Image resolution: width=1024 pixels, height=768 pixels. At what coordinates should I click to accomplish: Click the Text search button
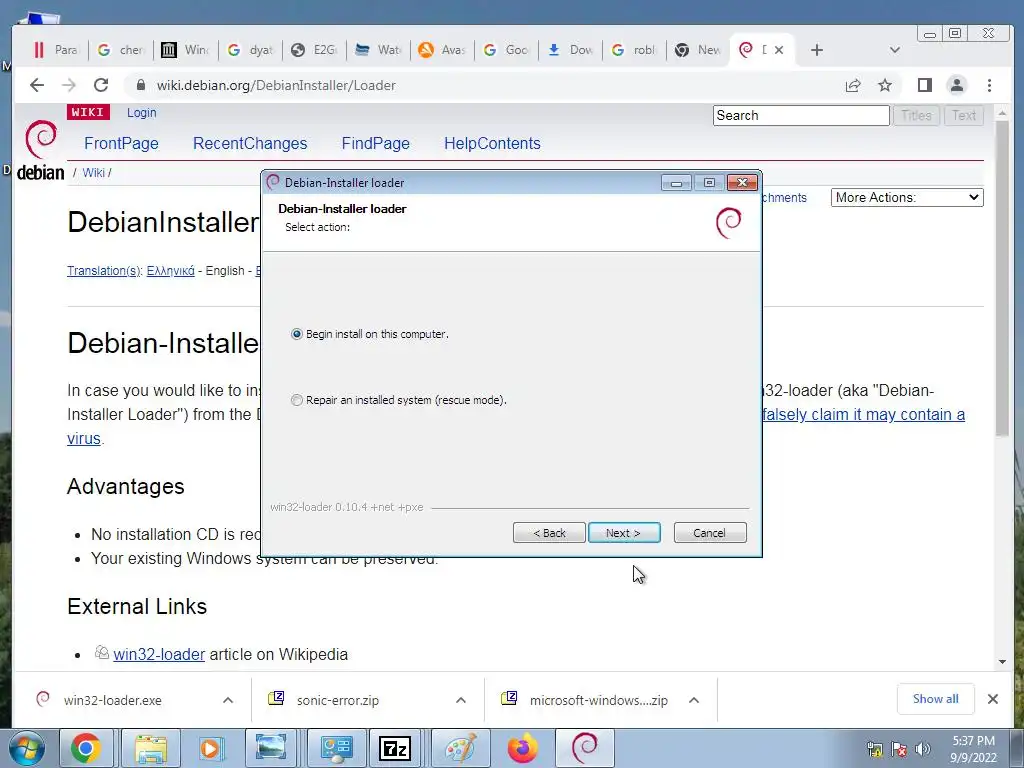point(963,116)
